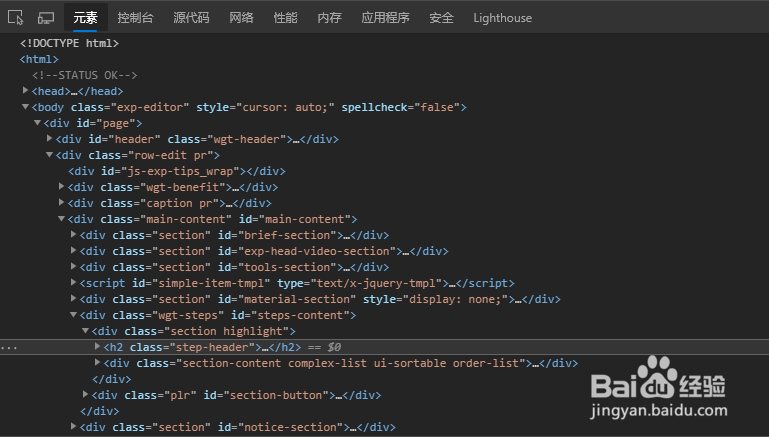The width and height of the screenshot is (769, 437).
Task: Open the 安全 tab
Action: pyautogui.click(x=441, y=18)
